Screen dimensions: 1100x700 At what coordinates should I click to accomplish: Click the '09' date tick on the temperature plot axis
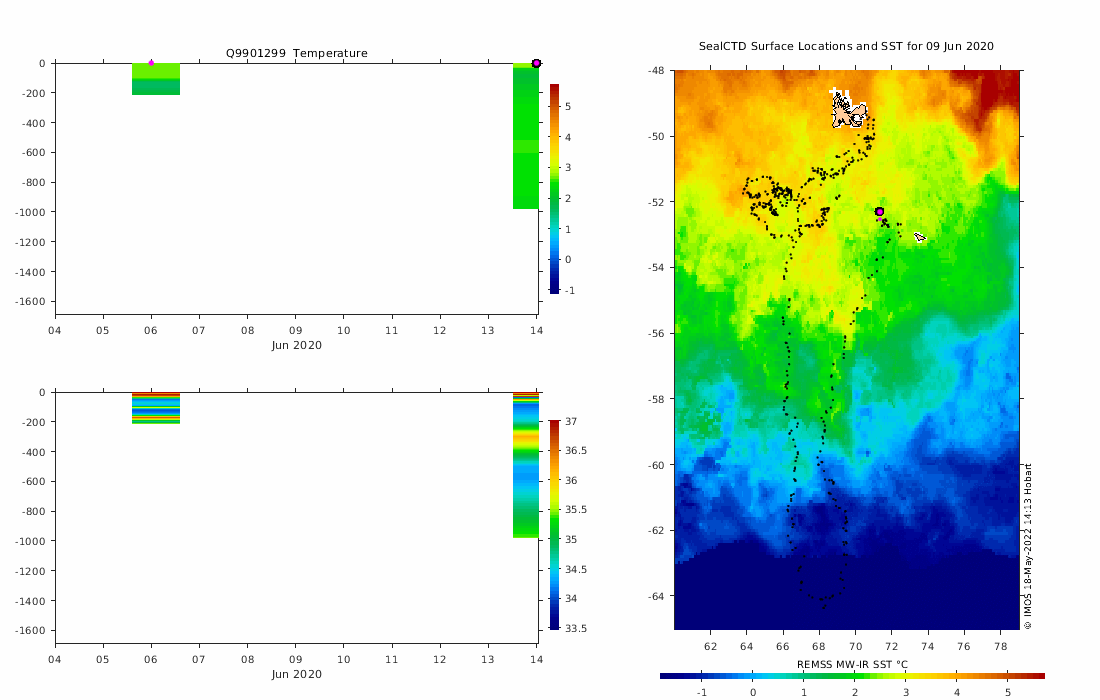point(295,330)
